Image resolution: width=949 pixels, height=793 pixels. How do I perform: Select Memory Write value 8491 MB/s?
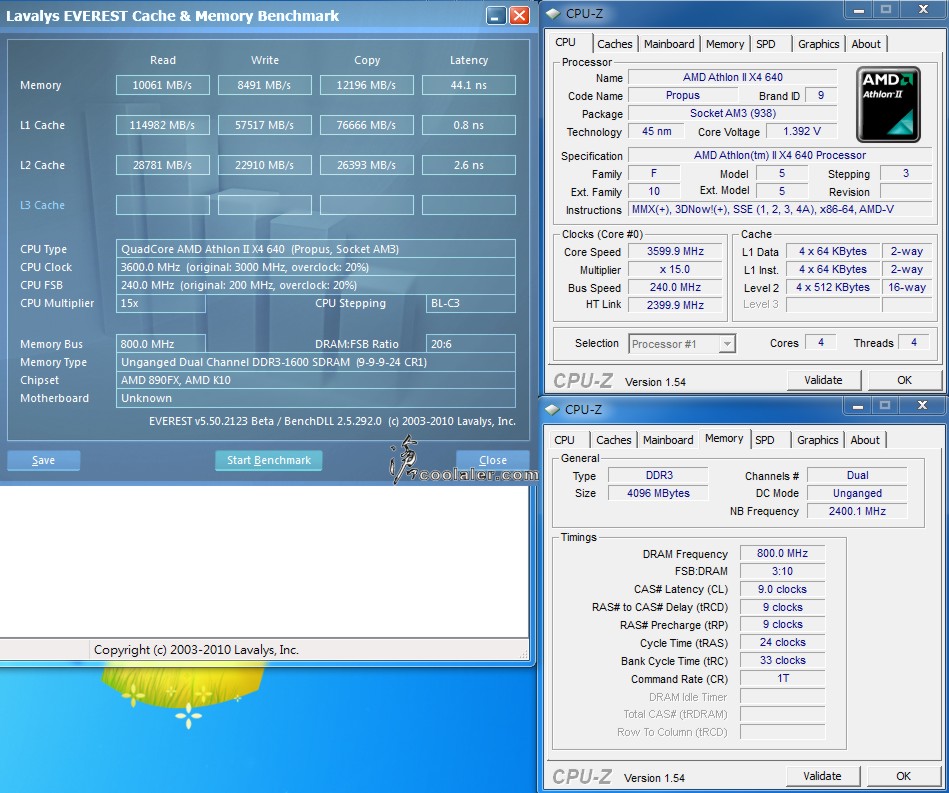[x=264, y=85]
